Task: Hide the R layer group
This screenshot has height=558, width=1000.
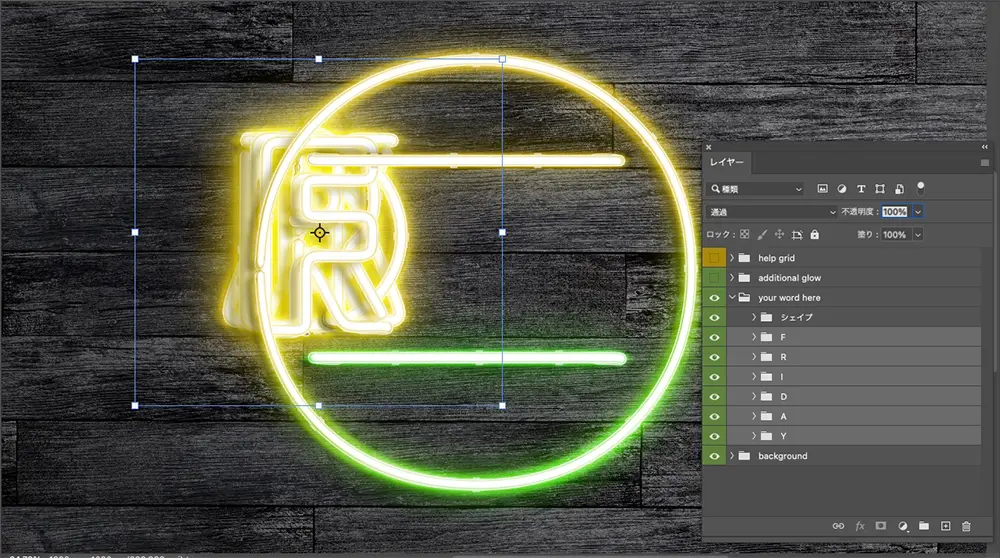Action: tap(714, 357)
